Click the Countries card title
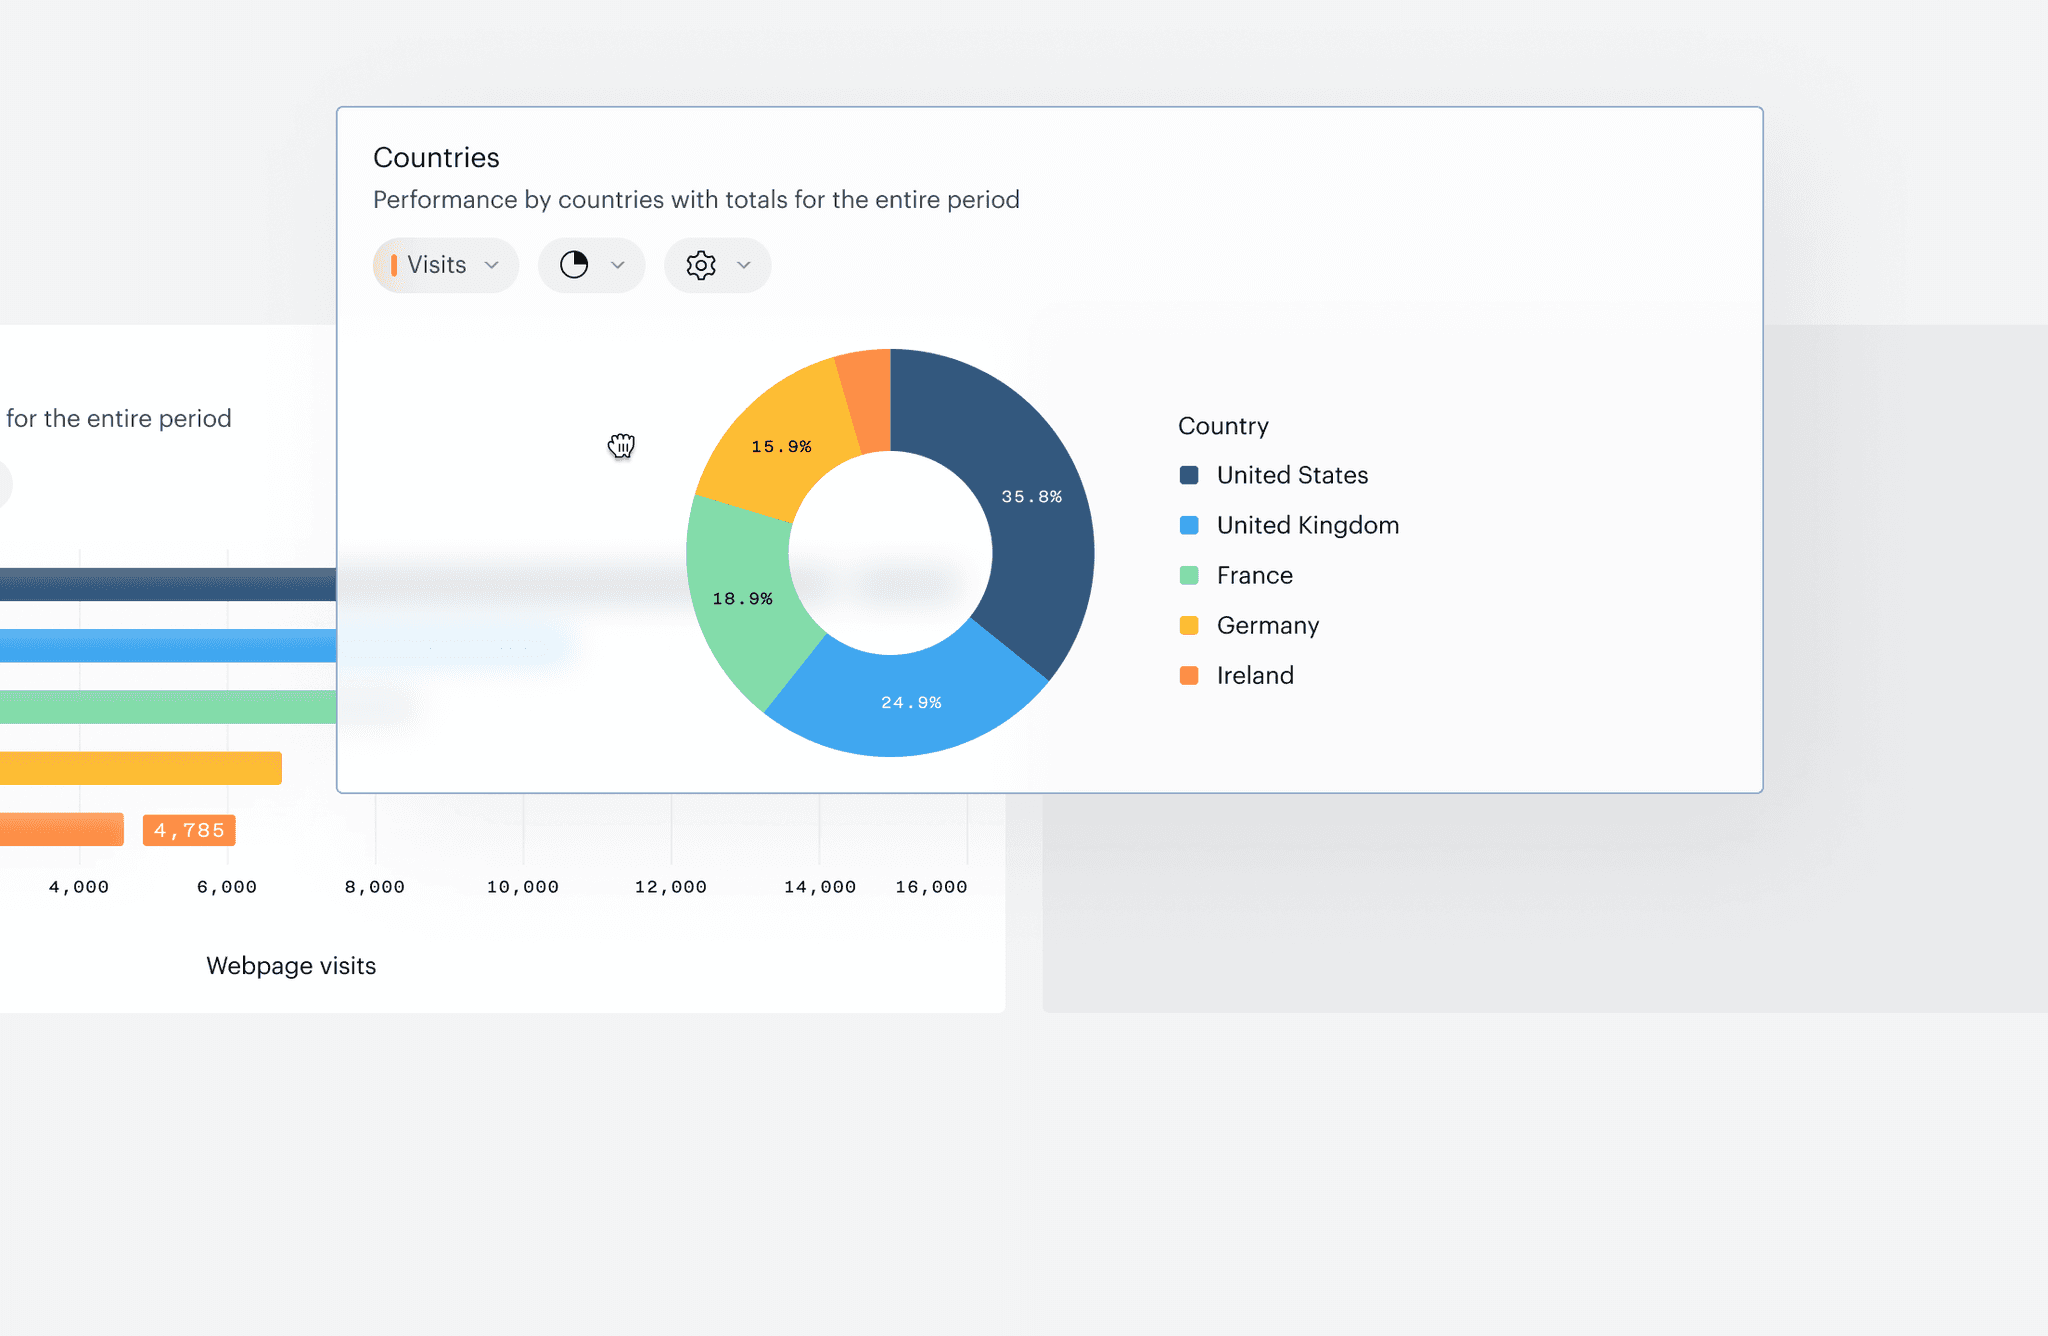The width and height of the screenshot is (2048, 1336). click(436, 158)
